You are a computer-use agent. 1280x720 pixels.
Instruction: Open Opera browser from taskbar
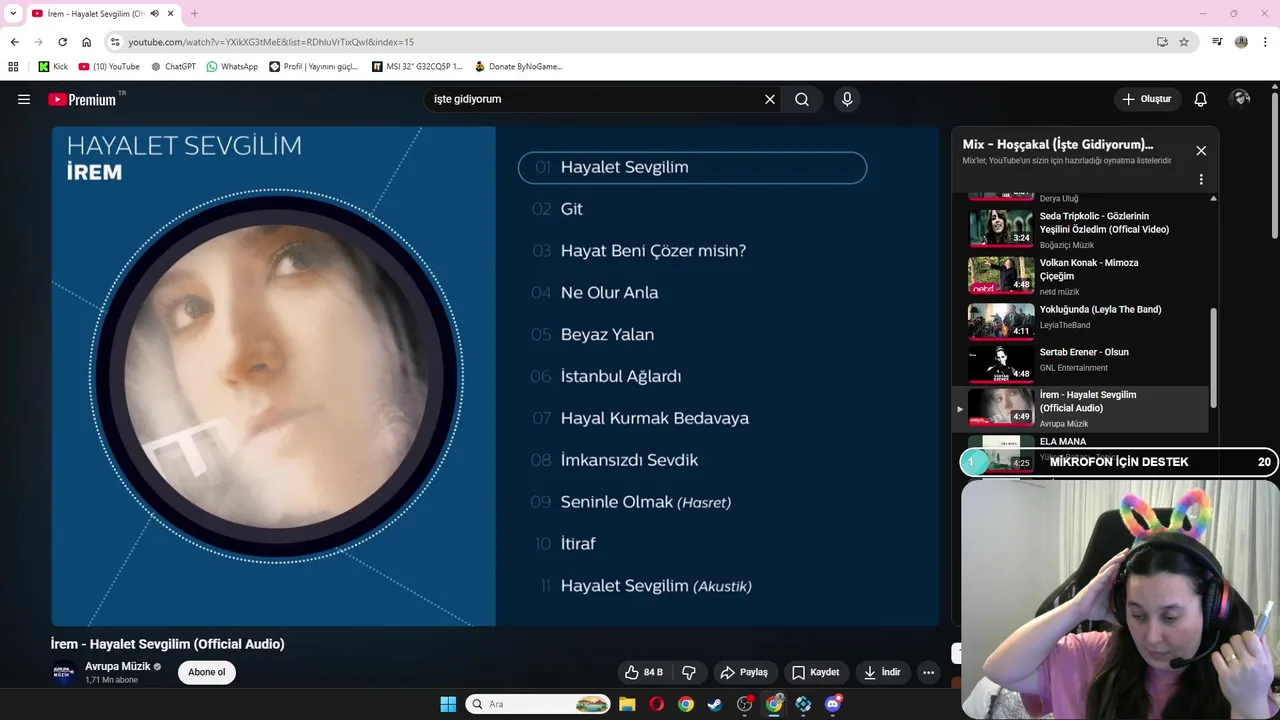656,704
